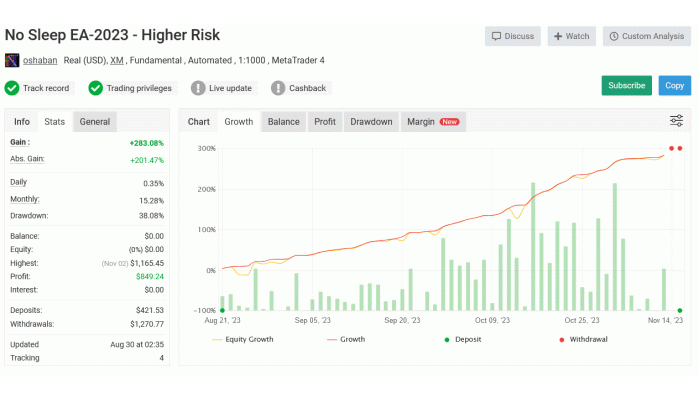Click the green Track record checkmark icon

[x=12, y=88]
